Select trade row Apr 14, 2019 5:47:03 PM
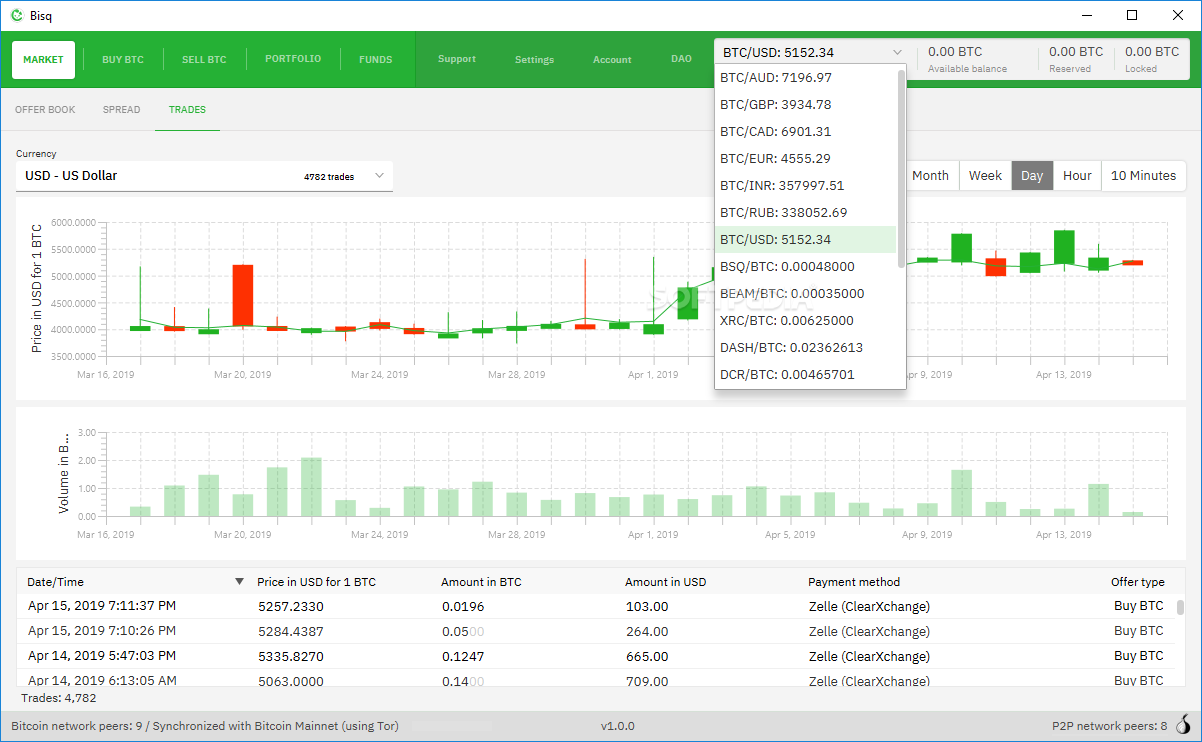This screenshot has width=1202, height=742. (596, 656)
